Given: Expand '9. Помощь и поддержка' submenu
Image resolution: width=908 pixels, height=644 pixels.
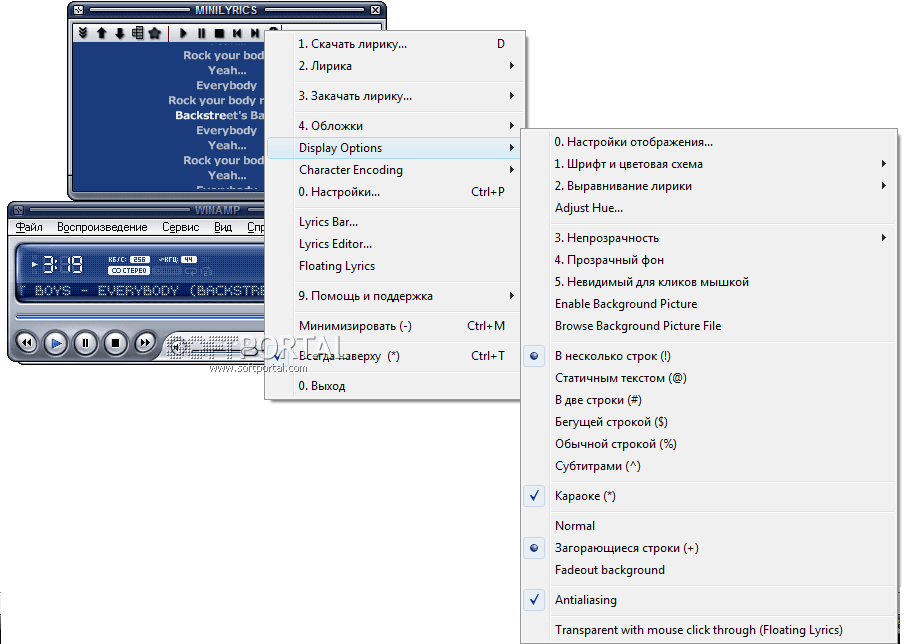Looking at the screenshot, I should (x=394, y=295).
